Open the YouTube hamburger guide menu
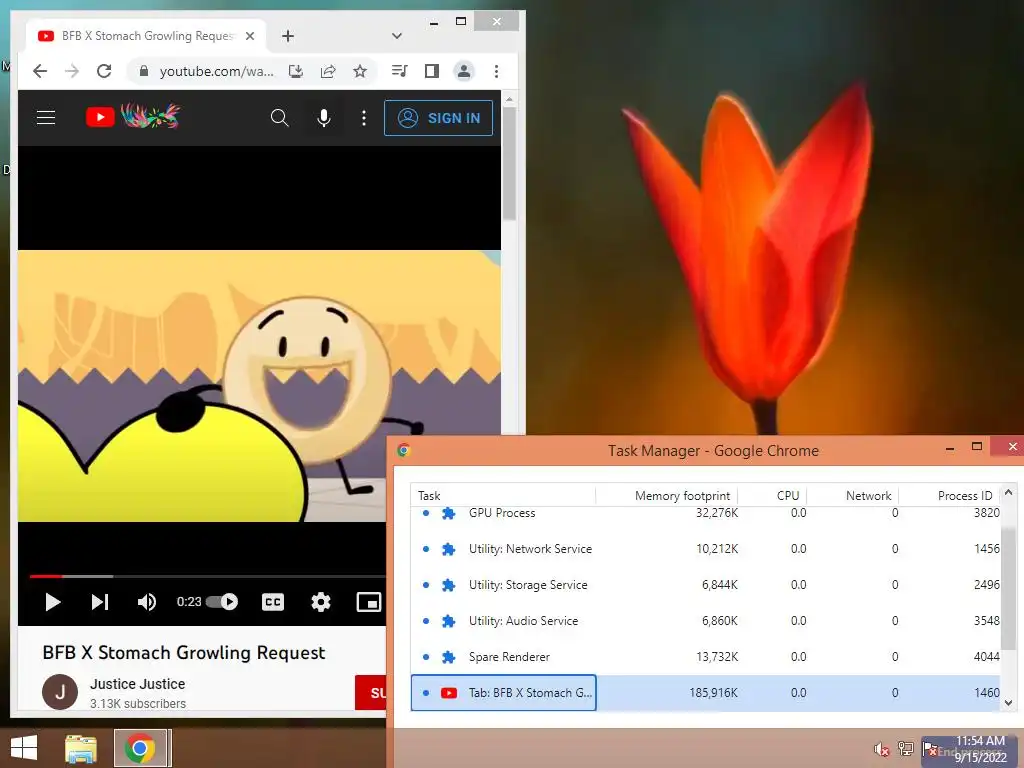This screenshot has width=1024, height=768. (x=46, y=118)
